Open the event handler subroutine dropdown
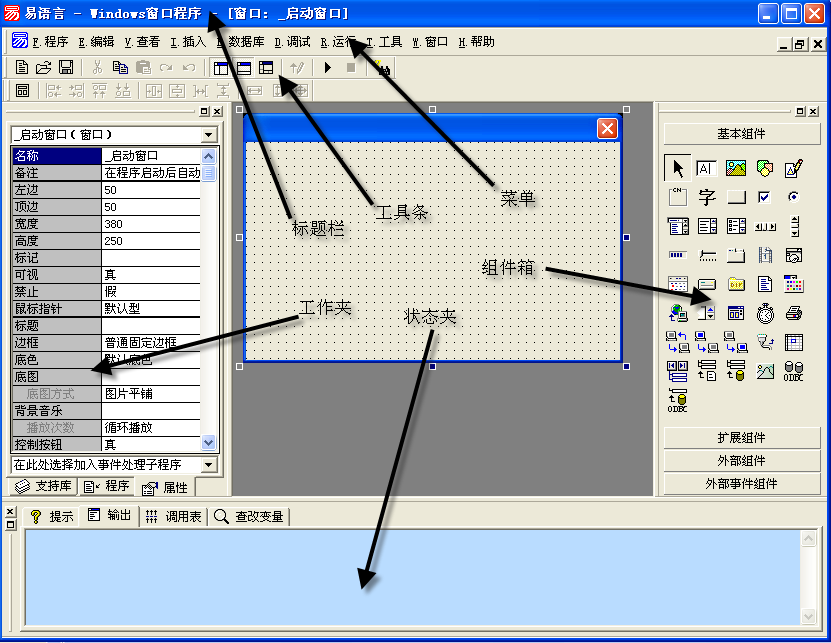This screenshot has height=643, width=831. [x=209, y=465]
